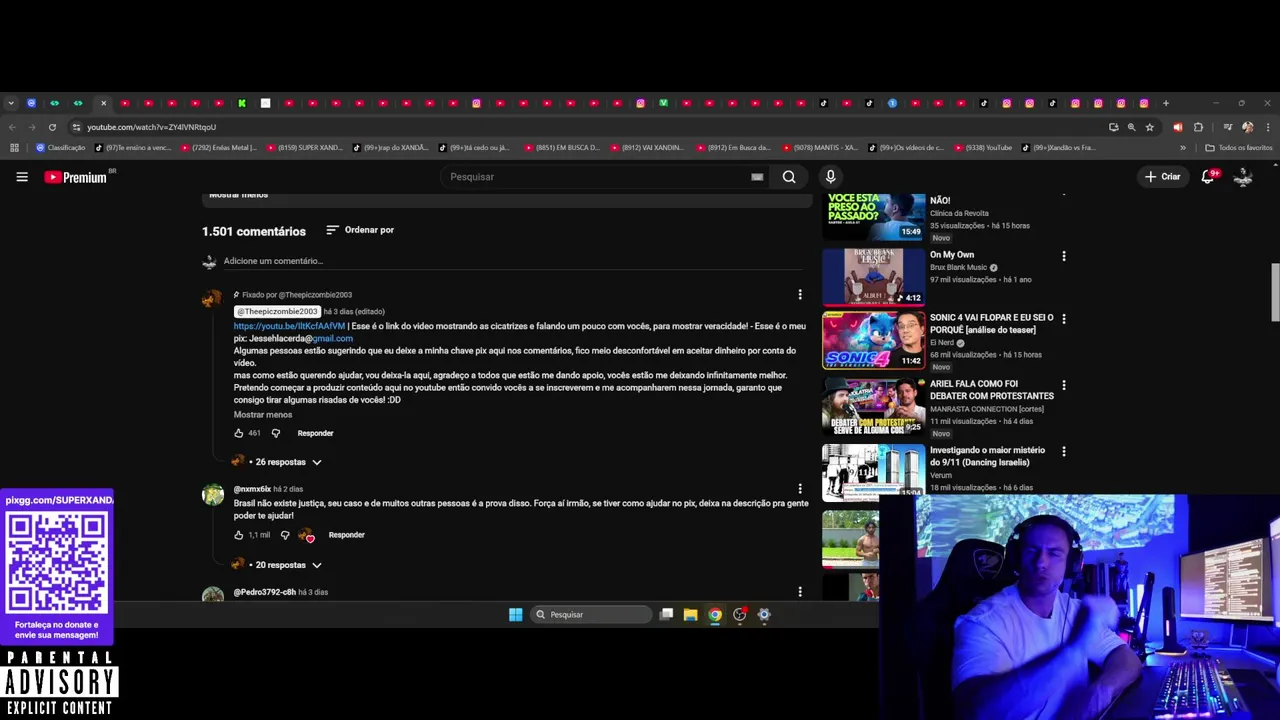
Task: Start voice search with the microphone
Action: point(830,177)
